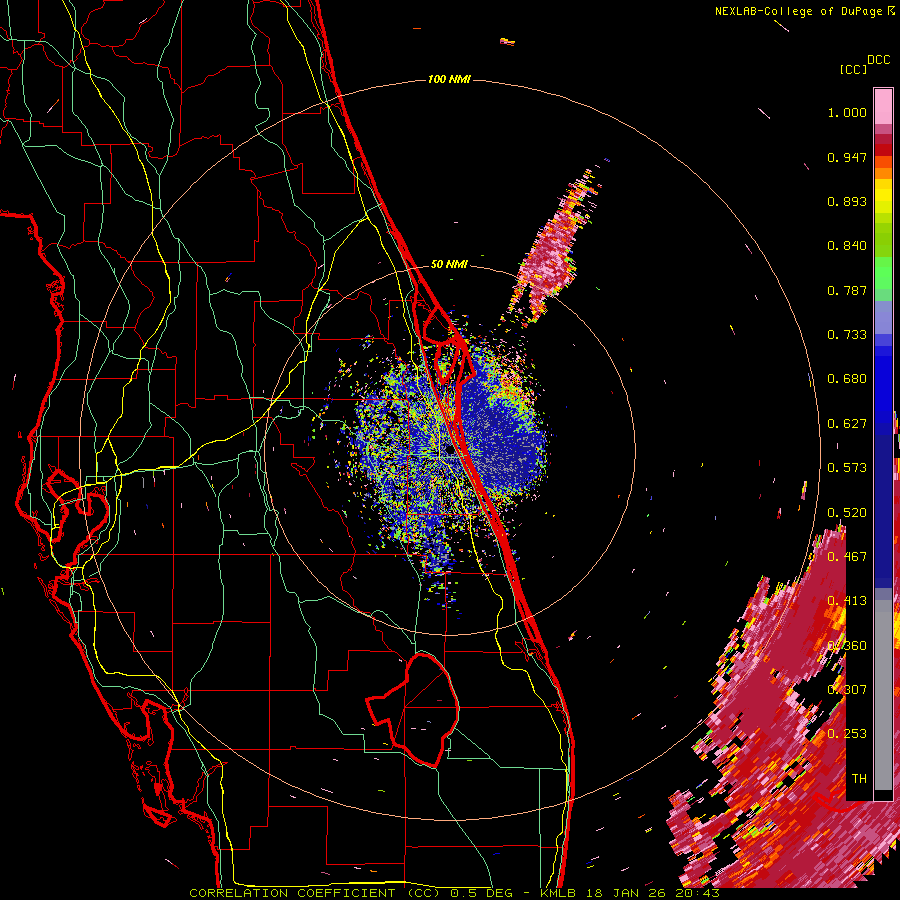Image resolution: width=900 pixels, height=900 pixels.
Task: Click the 0.253 scale value
Action: pos(847,734)
